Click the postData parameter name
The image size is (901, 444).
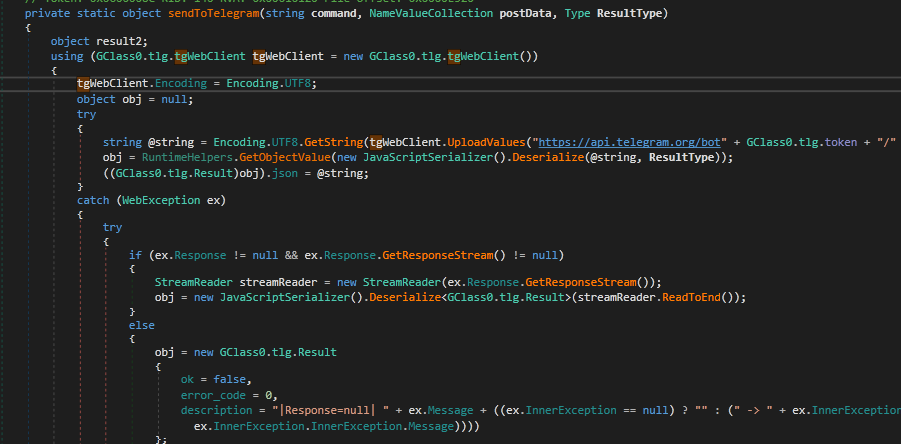tap(527, 13)
